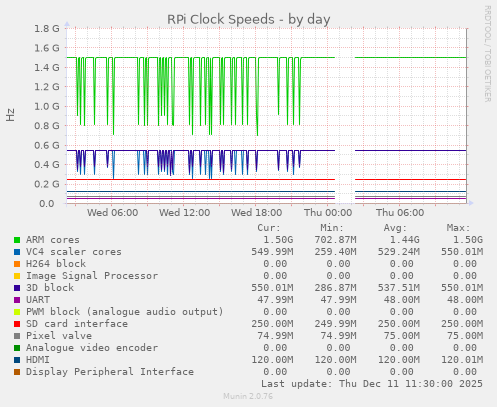The height and width of the screenshot is (407, 497).
Task: Click VC4 scaler cores current value 549.99M
Action: tap(272, 252)
